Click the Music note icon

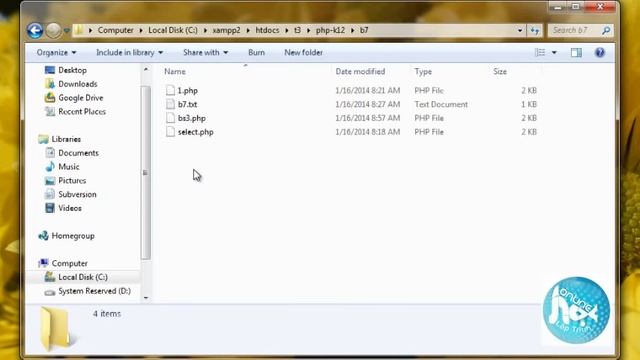(50, 167)
